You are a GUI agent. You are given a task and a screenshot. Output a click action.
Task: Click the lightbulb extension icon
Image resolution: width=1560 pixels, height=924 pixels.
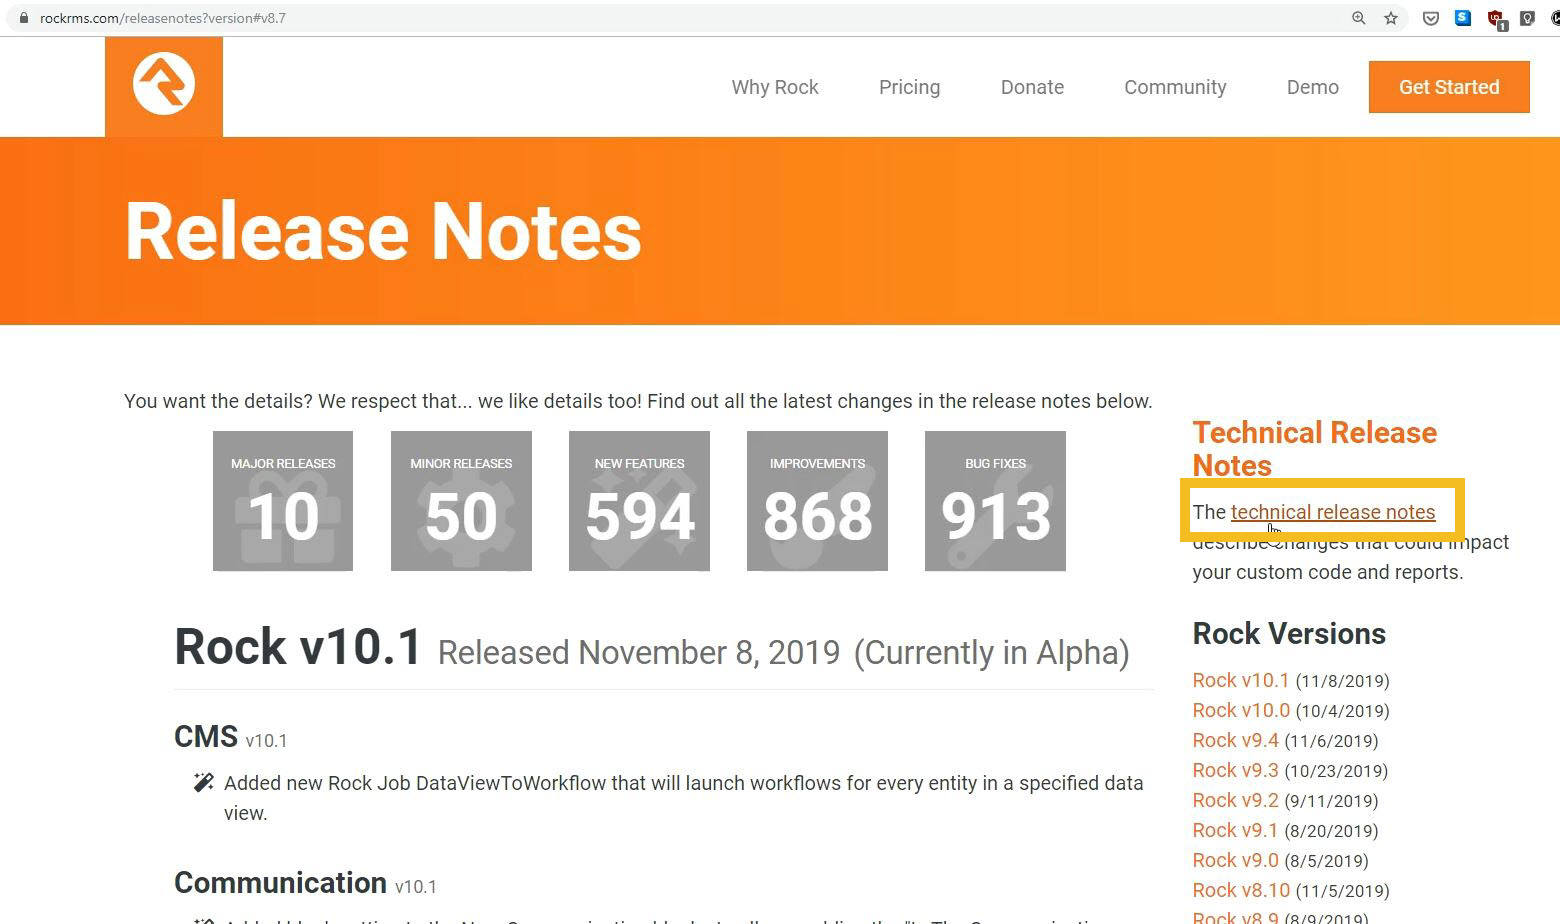click(1527, 18)
